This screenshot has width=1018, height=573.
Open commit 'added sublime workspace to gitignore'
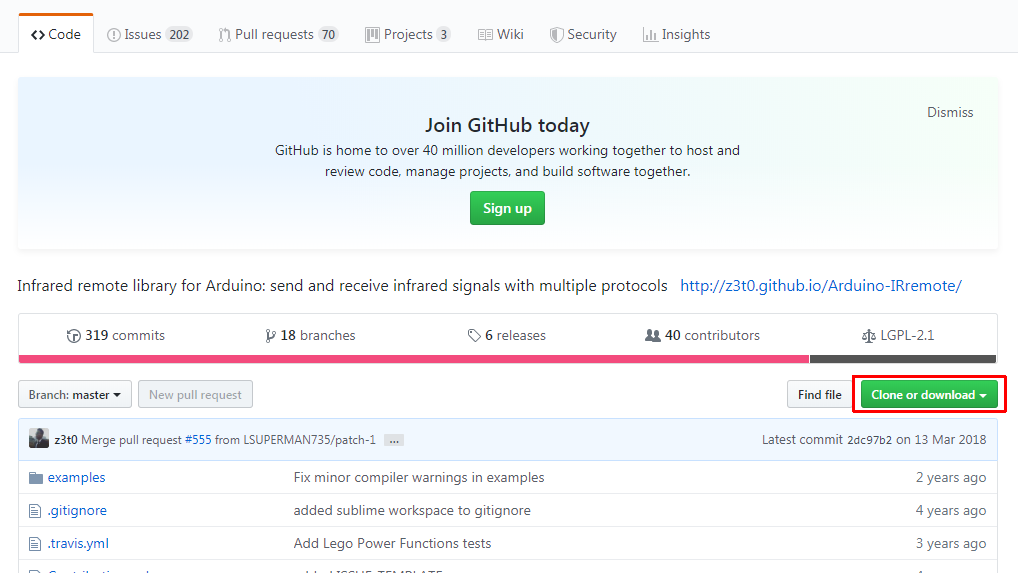[x=412, y=511]
